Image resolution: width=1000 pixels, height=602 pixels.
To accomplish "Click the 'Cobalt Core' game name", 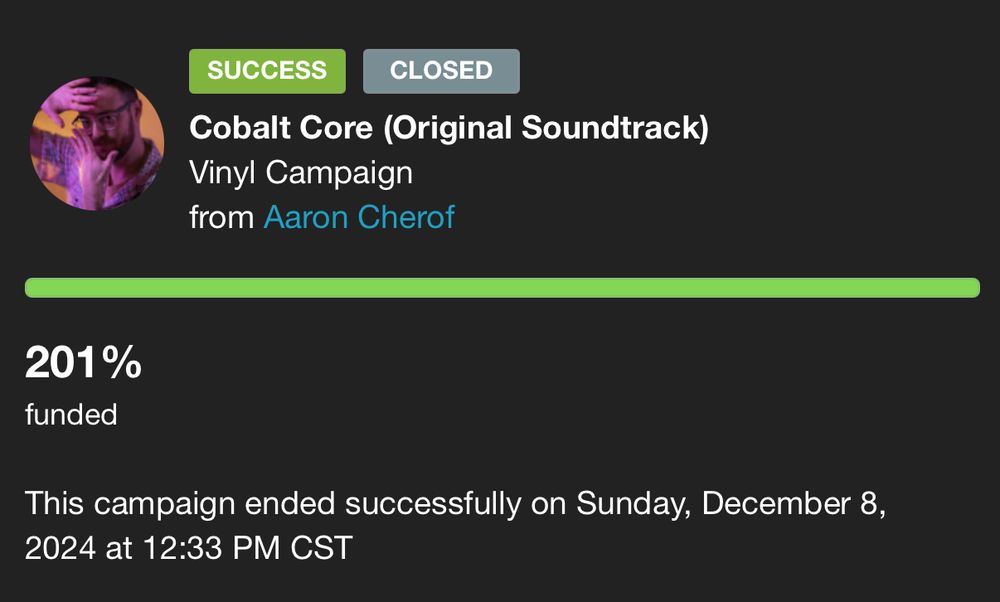I will [281, 128].
